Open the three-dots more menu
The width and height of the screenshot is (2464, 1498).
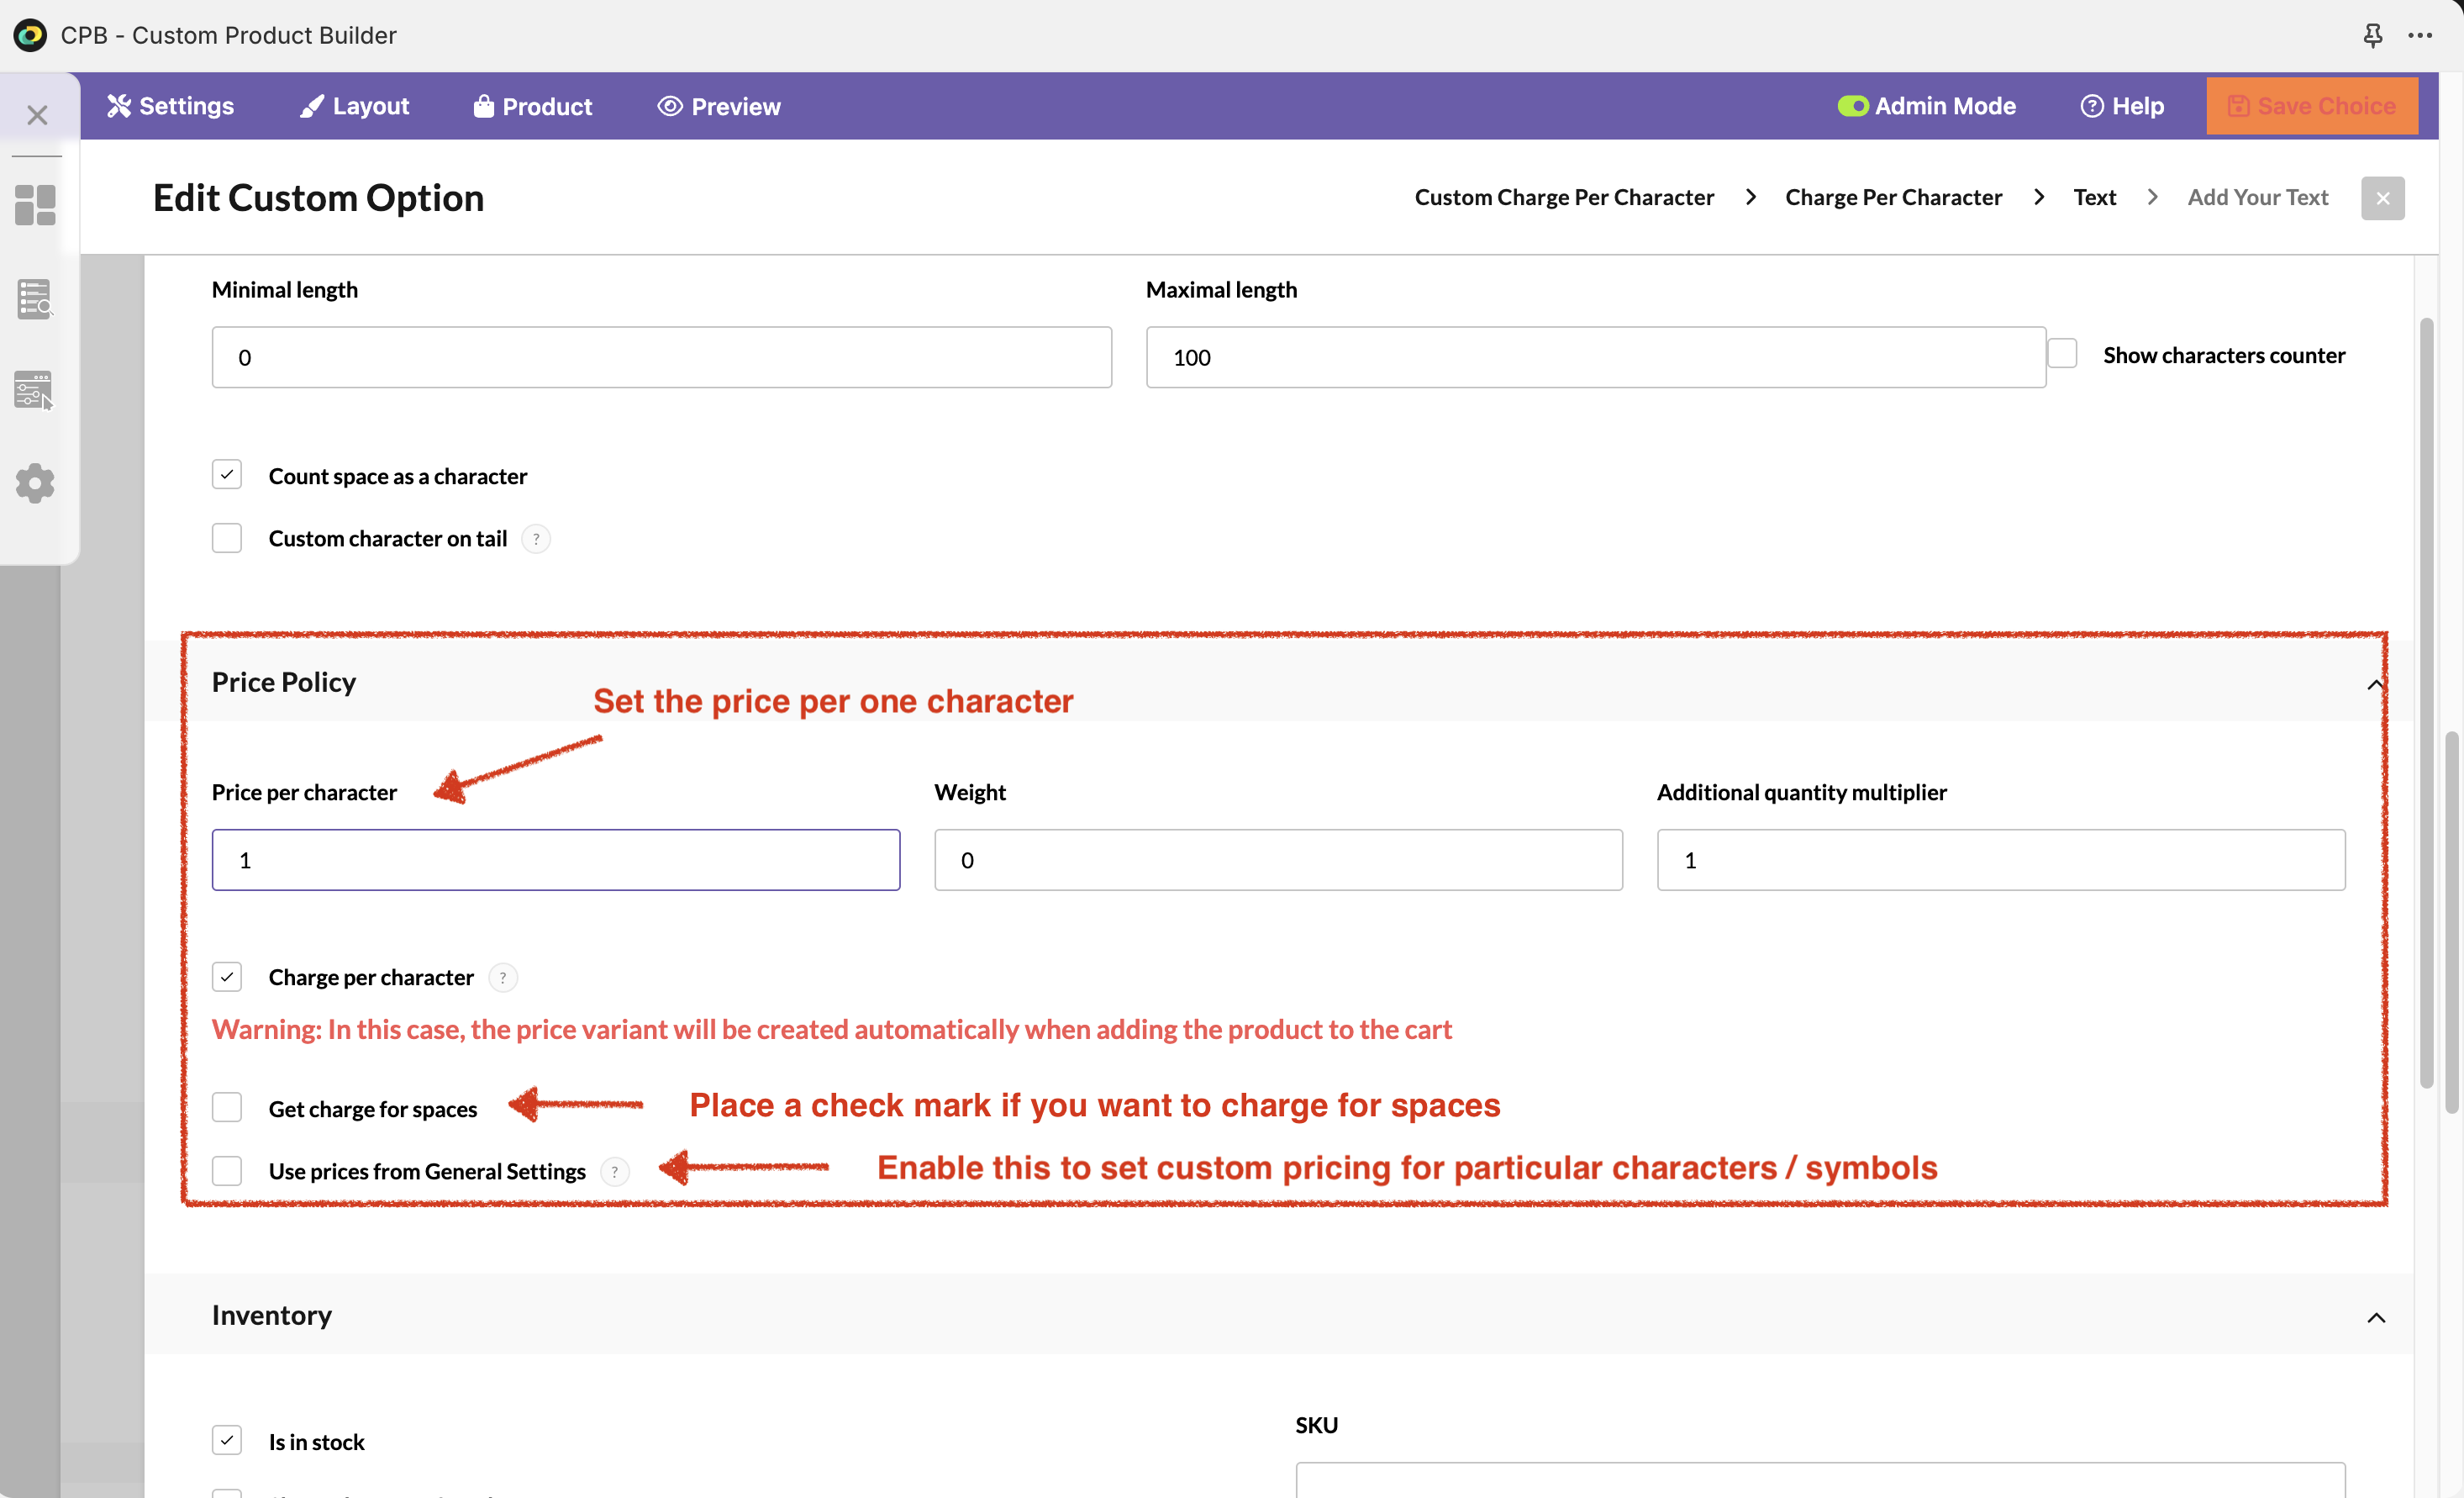point(2420,36)
